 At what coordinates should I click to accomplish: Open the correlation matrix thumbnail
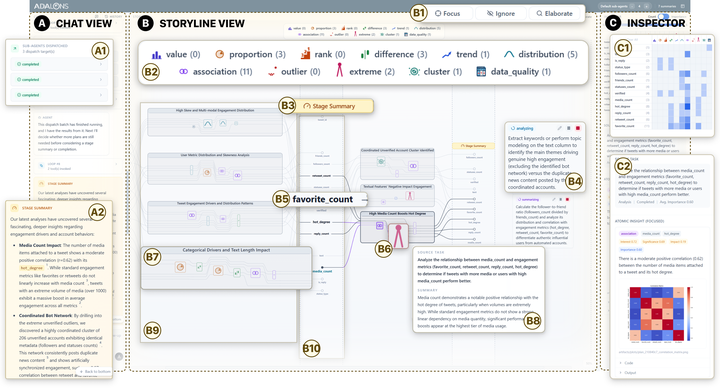point(662,314)
